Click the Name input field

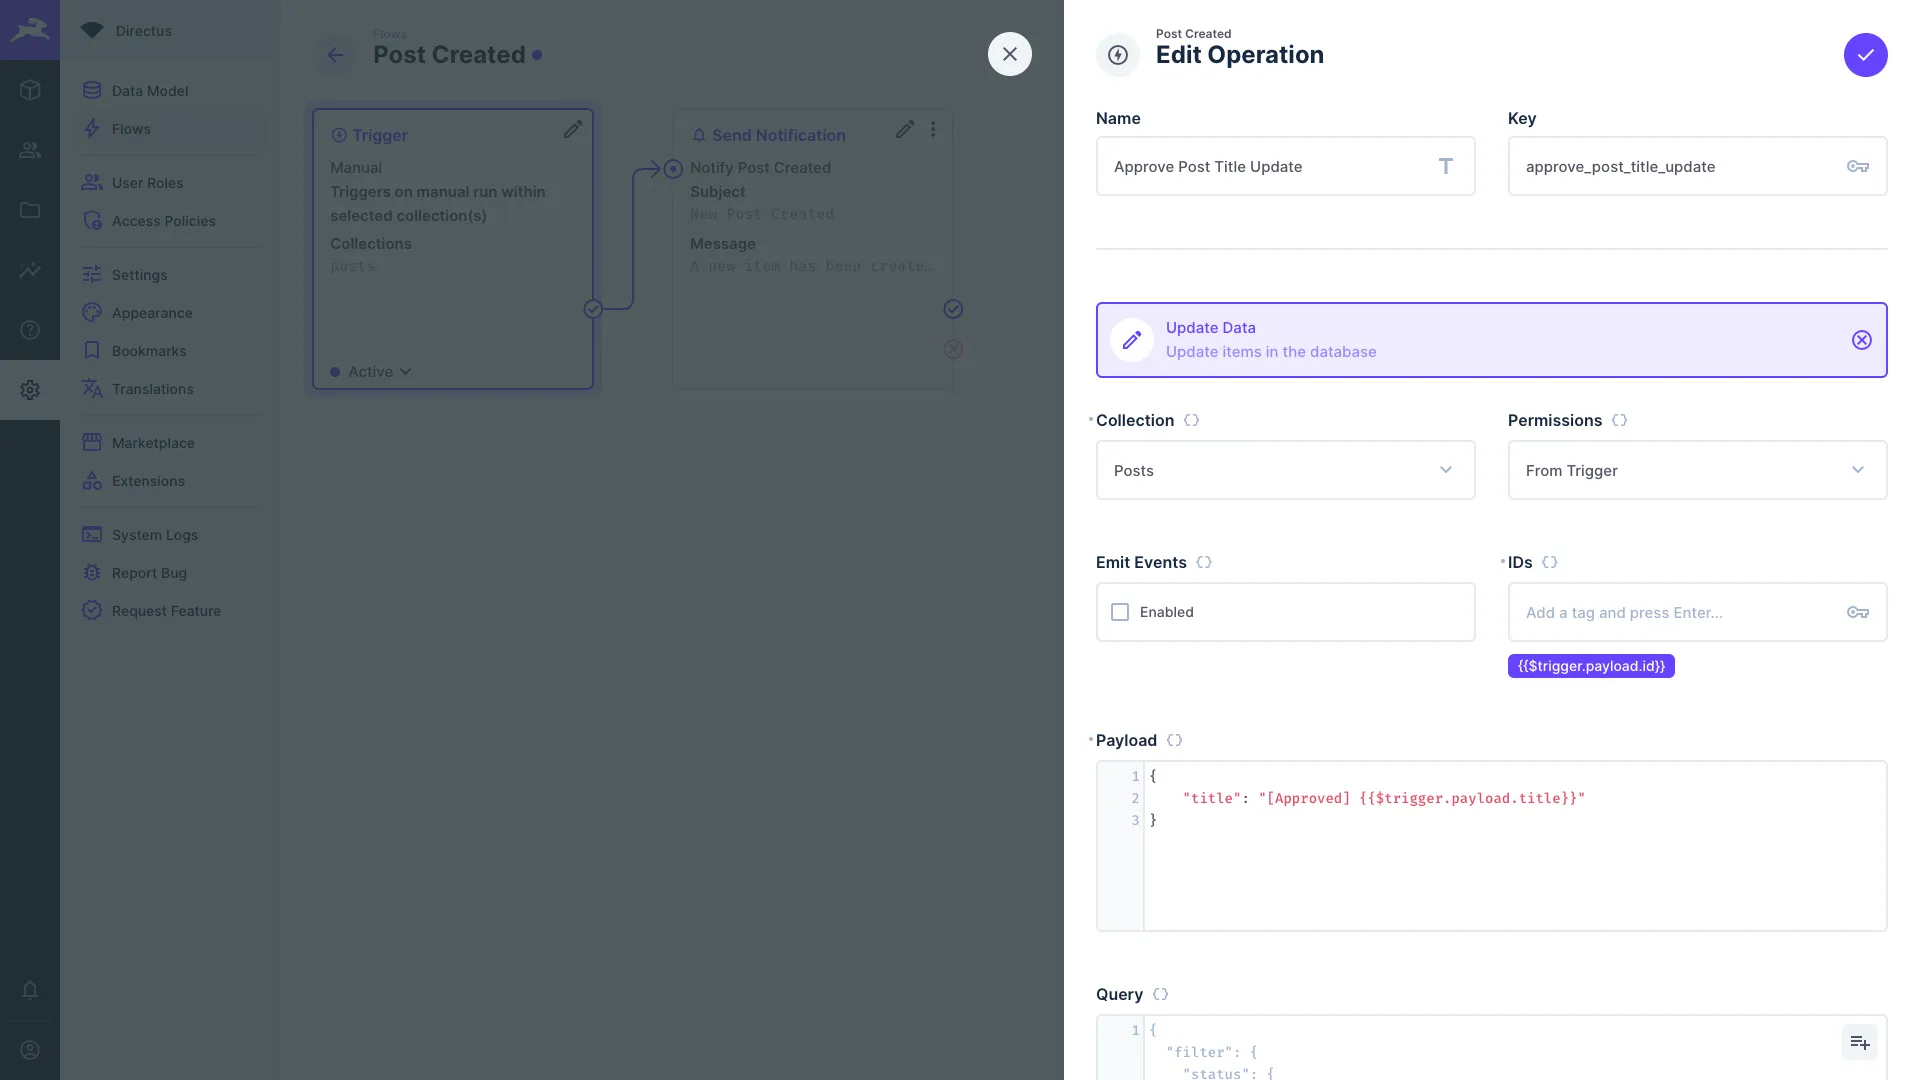[1270, 167]
